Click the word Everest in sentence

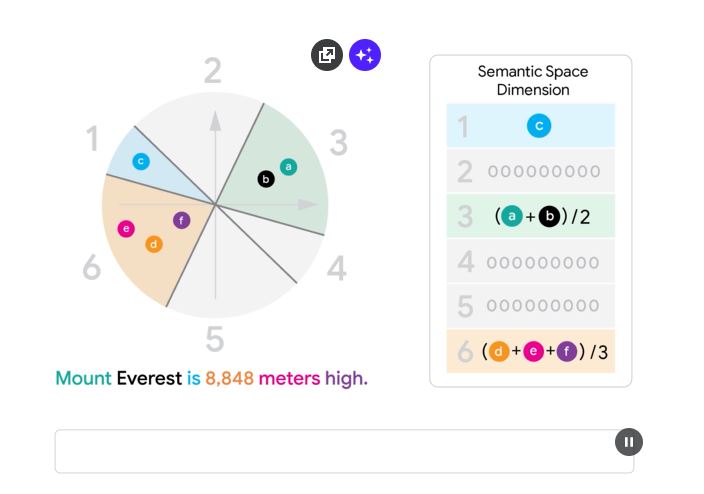click(x=149, y=378)
